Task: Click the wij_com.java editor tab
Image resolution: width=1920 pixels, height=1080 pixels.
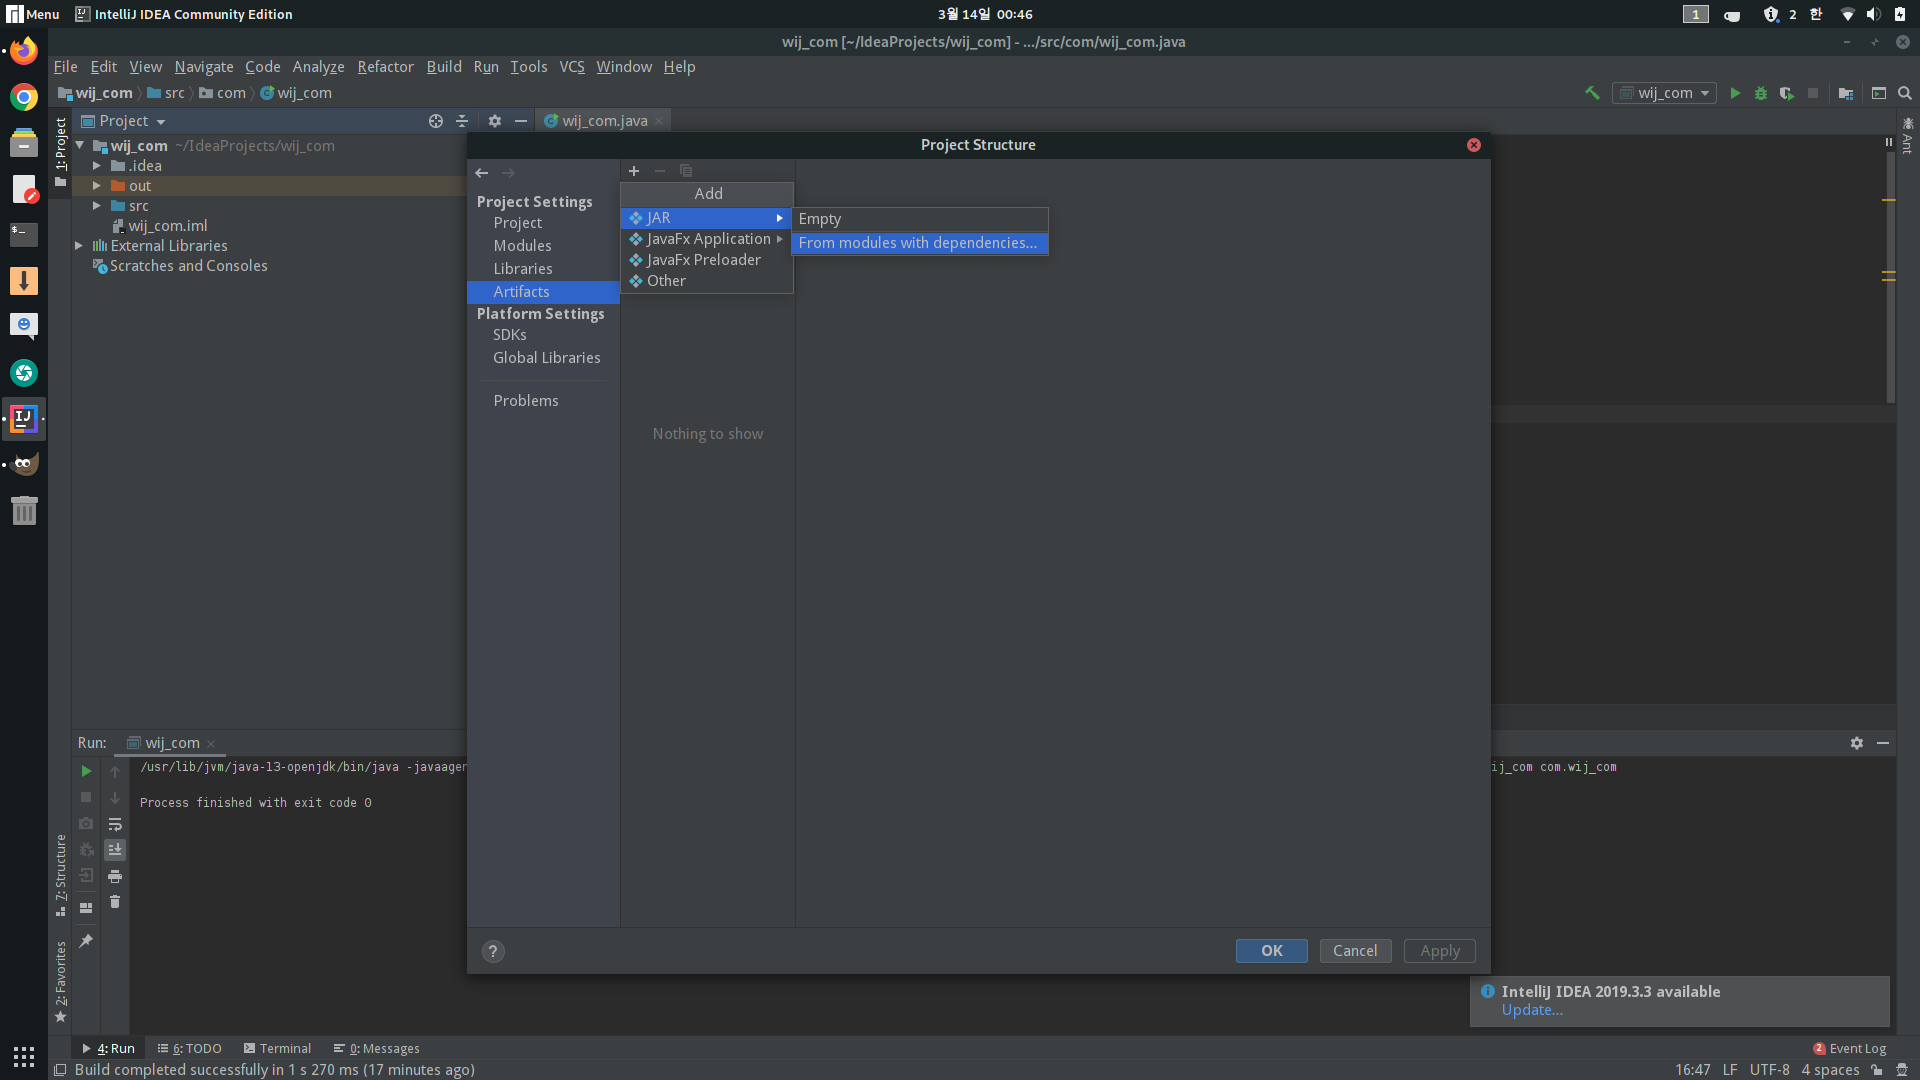Action: (x=603, y=121)
